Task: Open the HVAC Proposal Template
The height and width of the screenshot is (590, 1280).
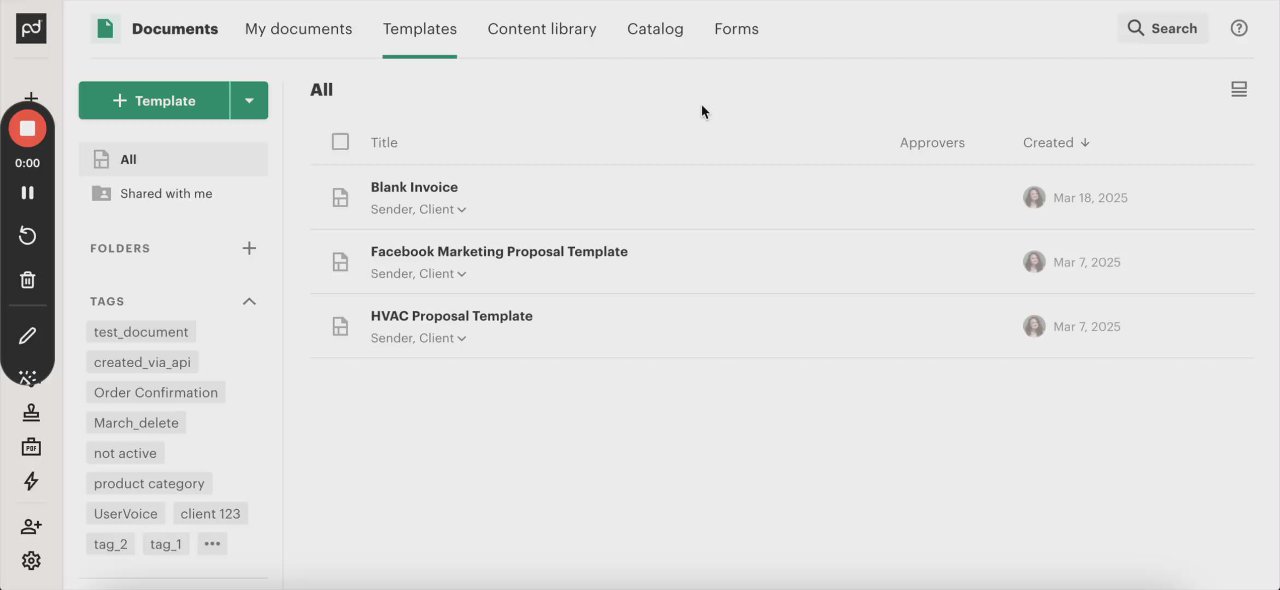Action: click(x=451, y=316)
